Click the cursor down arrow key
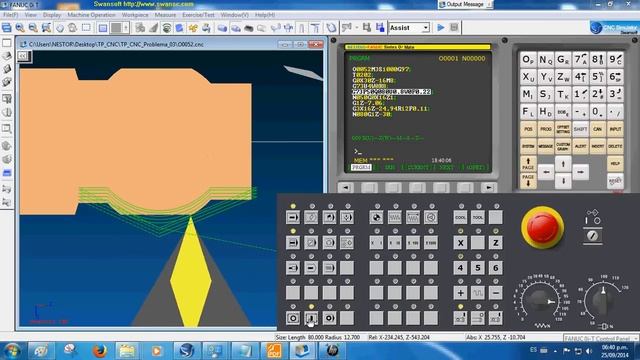Viewport: 640px width, 360px height. [x=563, y=181]
